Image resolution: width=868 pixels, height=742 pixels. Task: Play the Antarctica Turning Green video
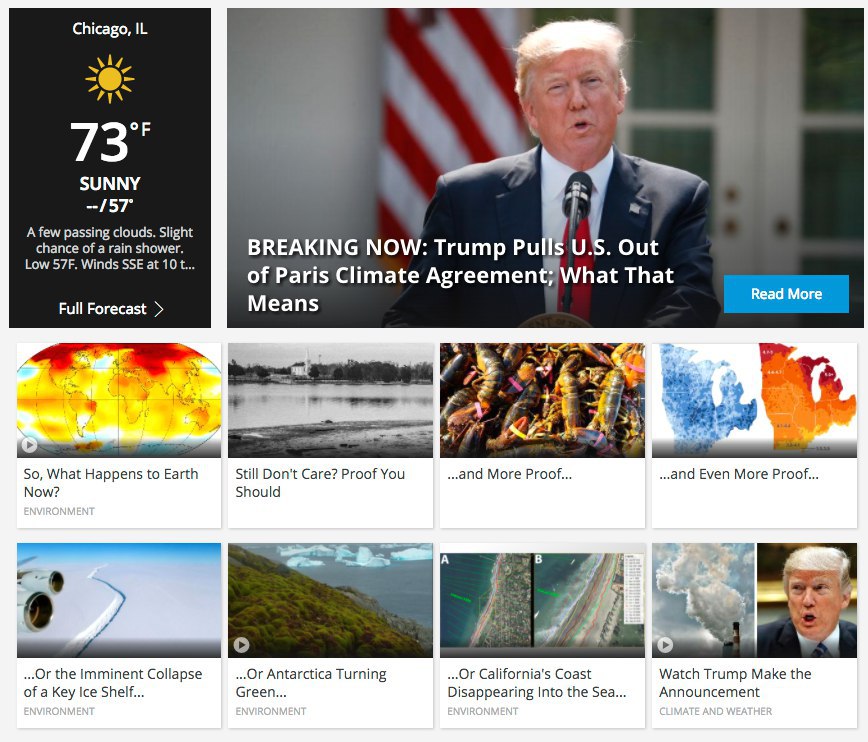241,645
